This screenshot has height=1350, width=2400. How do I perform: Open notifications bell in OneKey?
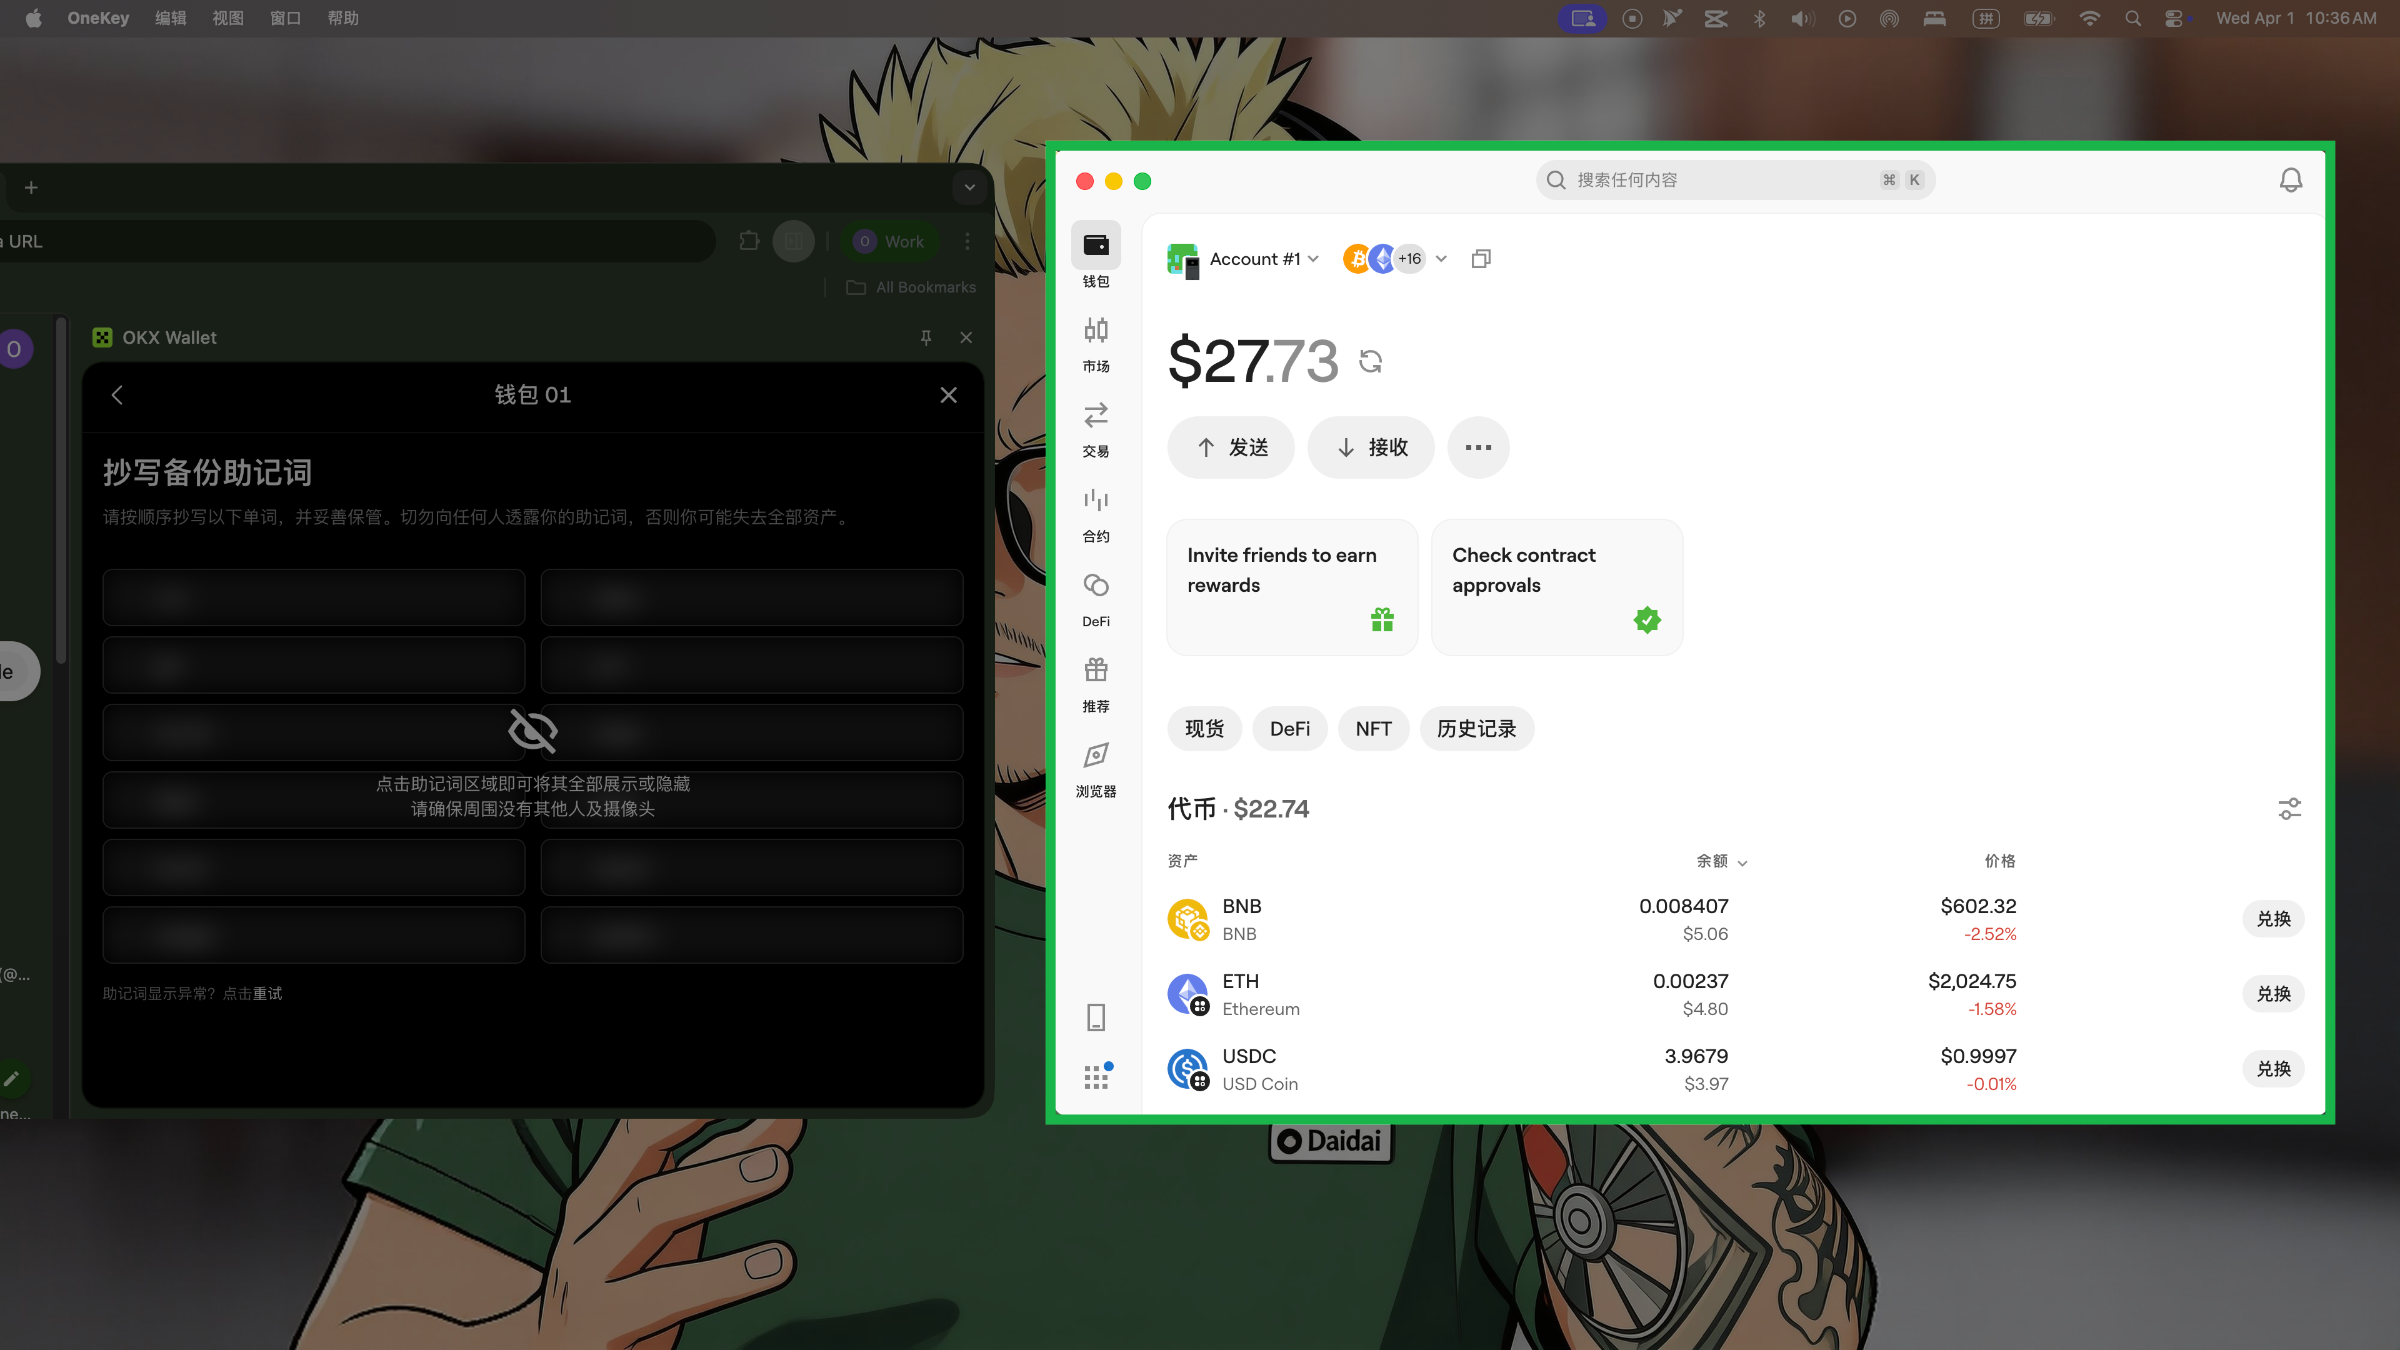(x=2290, y=180)
